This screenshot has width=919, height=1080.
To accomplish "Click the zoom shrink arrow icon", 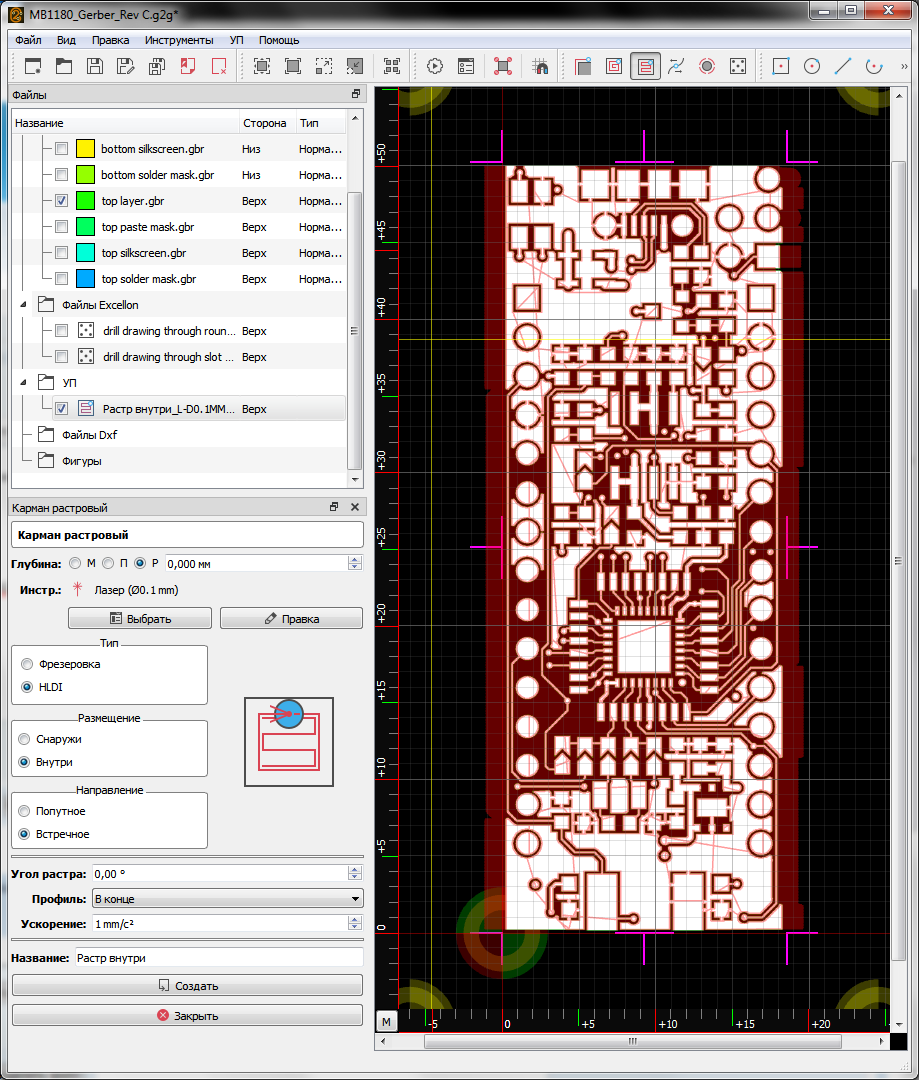I will (x=355, y=66).
